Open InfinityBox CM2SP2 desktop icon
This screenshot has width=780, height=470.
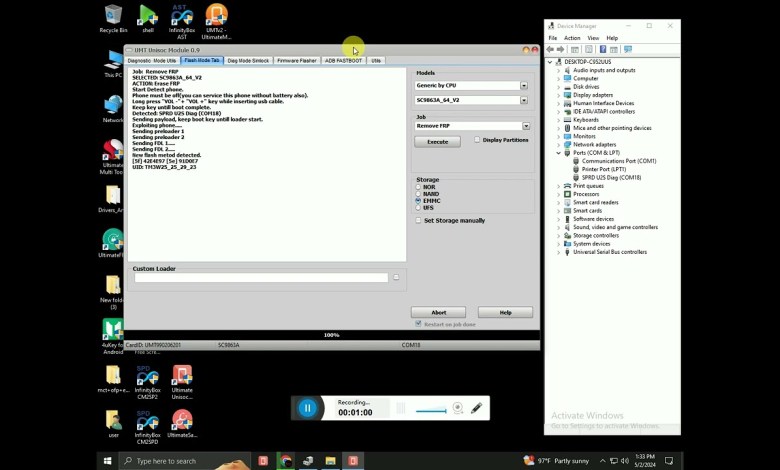click(x=147, y=382)
